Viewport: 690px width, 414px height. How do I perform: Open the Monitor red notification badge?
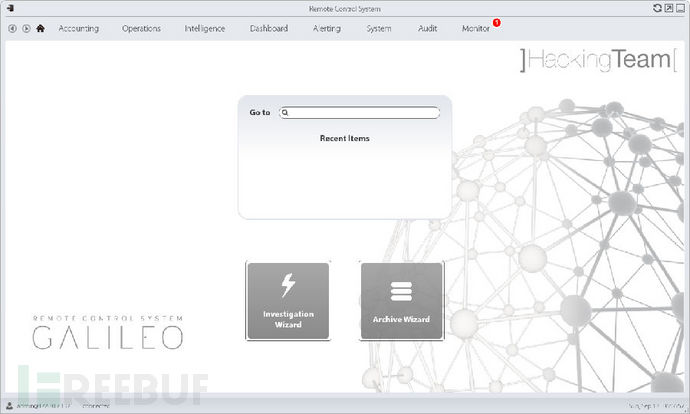[497, 22]
